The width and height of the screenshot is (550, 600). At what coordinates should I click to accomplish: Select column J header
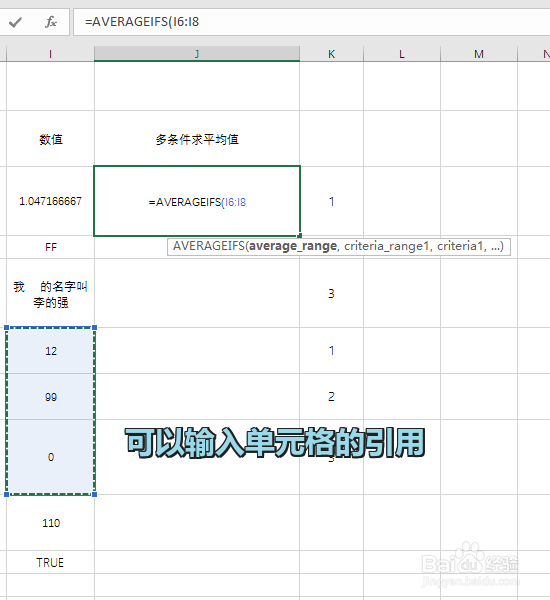pos(197,54)
